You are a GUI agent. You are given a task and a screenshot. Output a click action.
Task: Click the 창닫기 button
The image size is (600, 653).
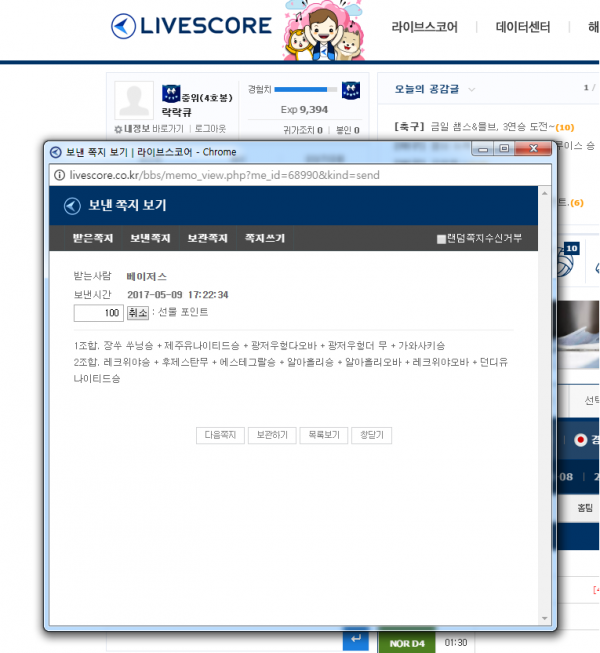[371, 435]
